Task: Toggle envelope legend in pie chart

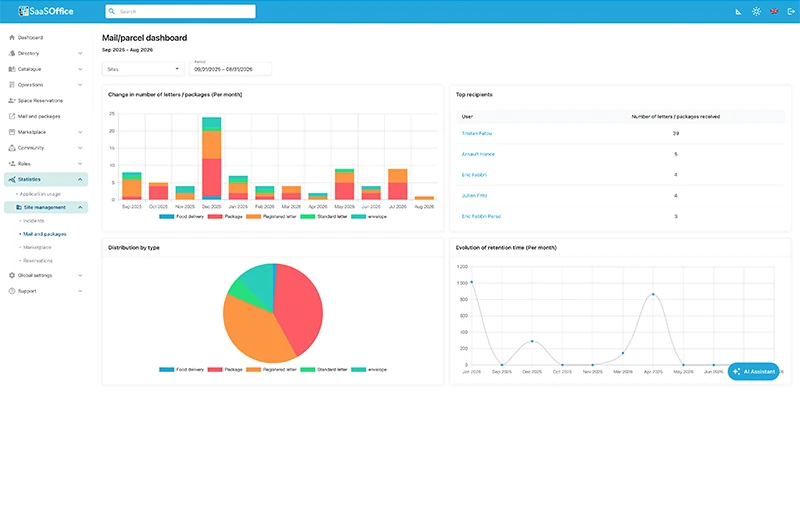Action: (369, 369)
